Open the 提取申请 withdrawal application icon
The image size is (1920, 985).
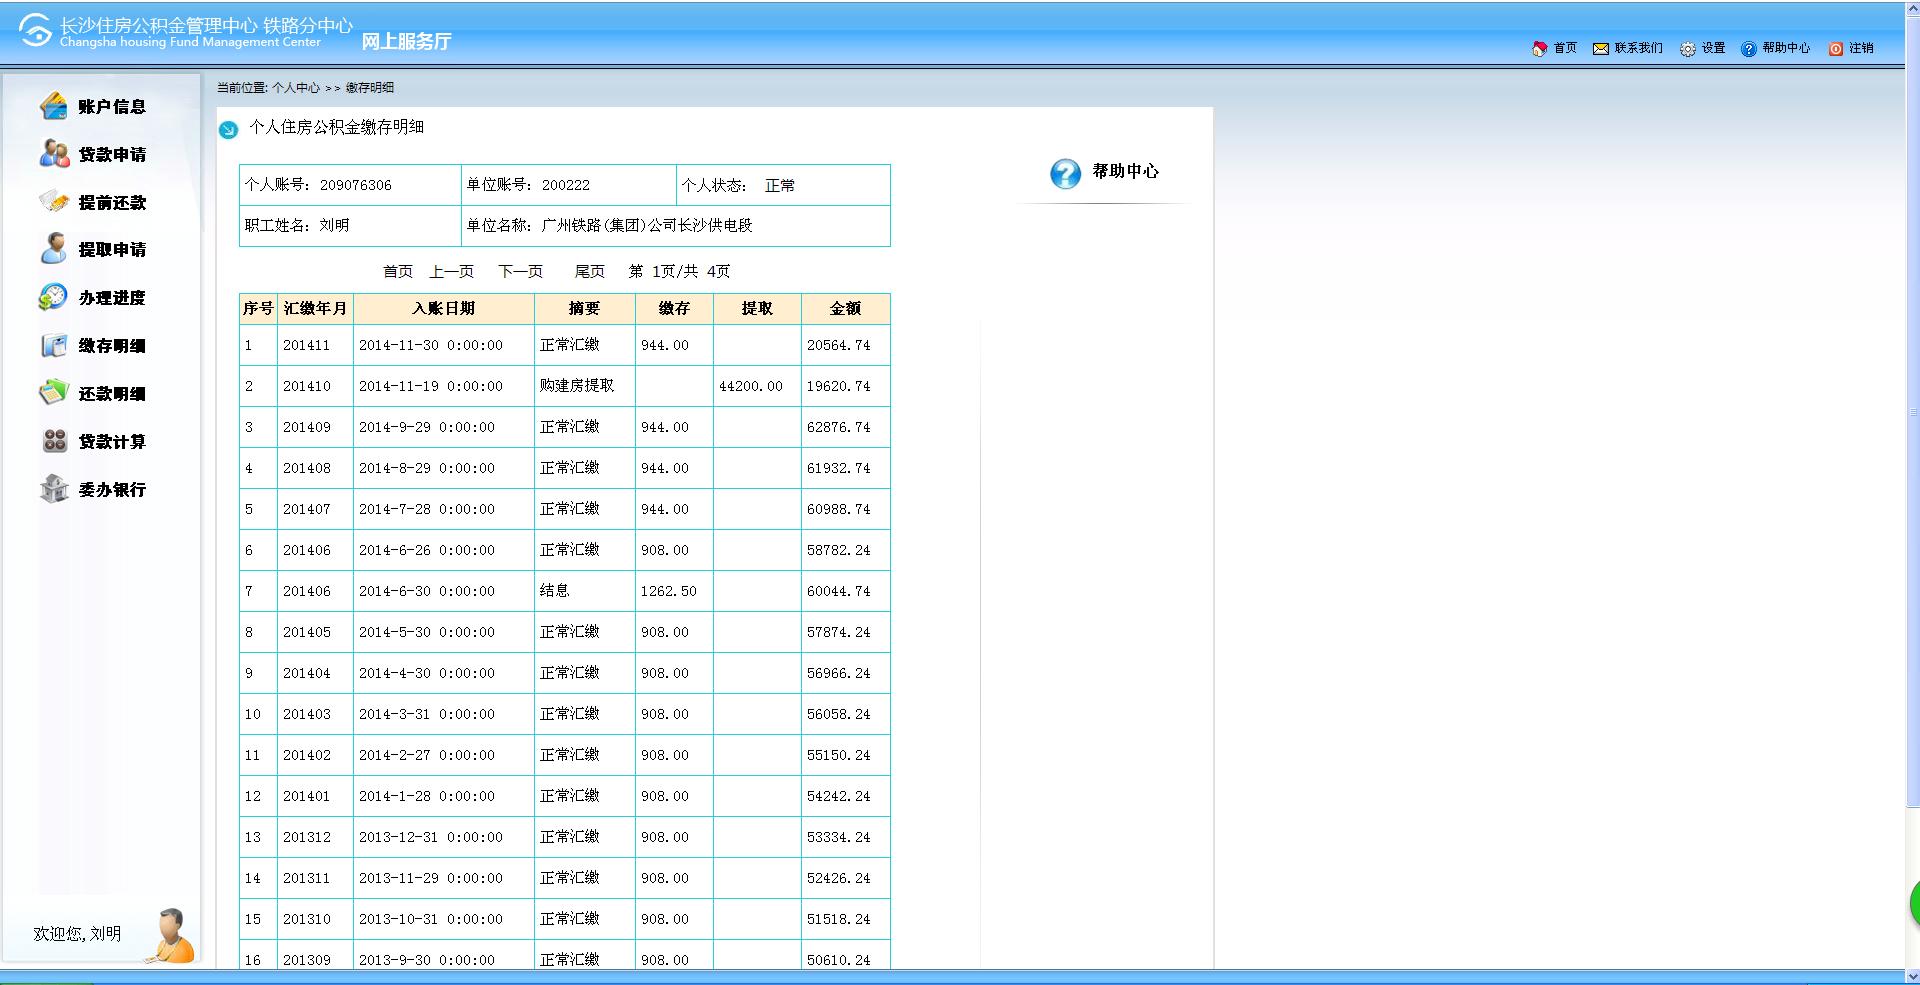54,249
